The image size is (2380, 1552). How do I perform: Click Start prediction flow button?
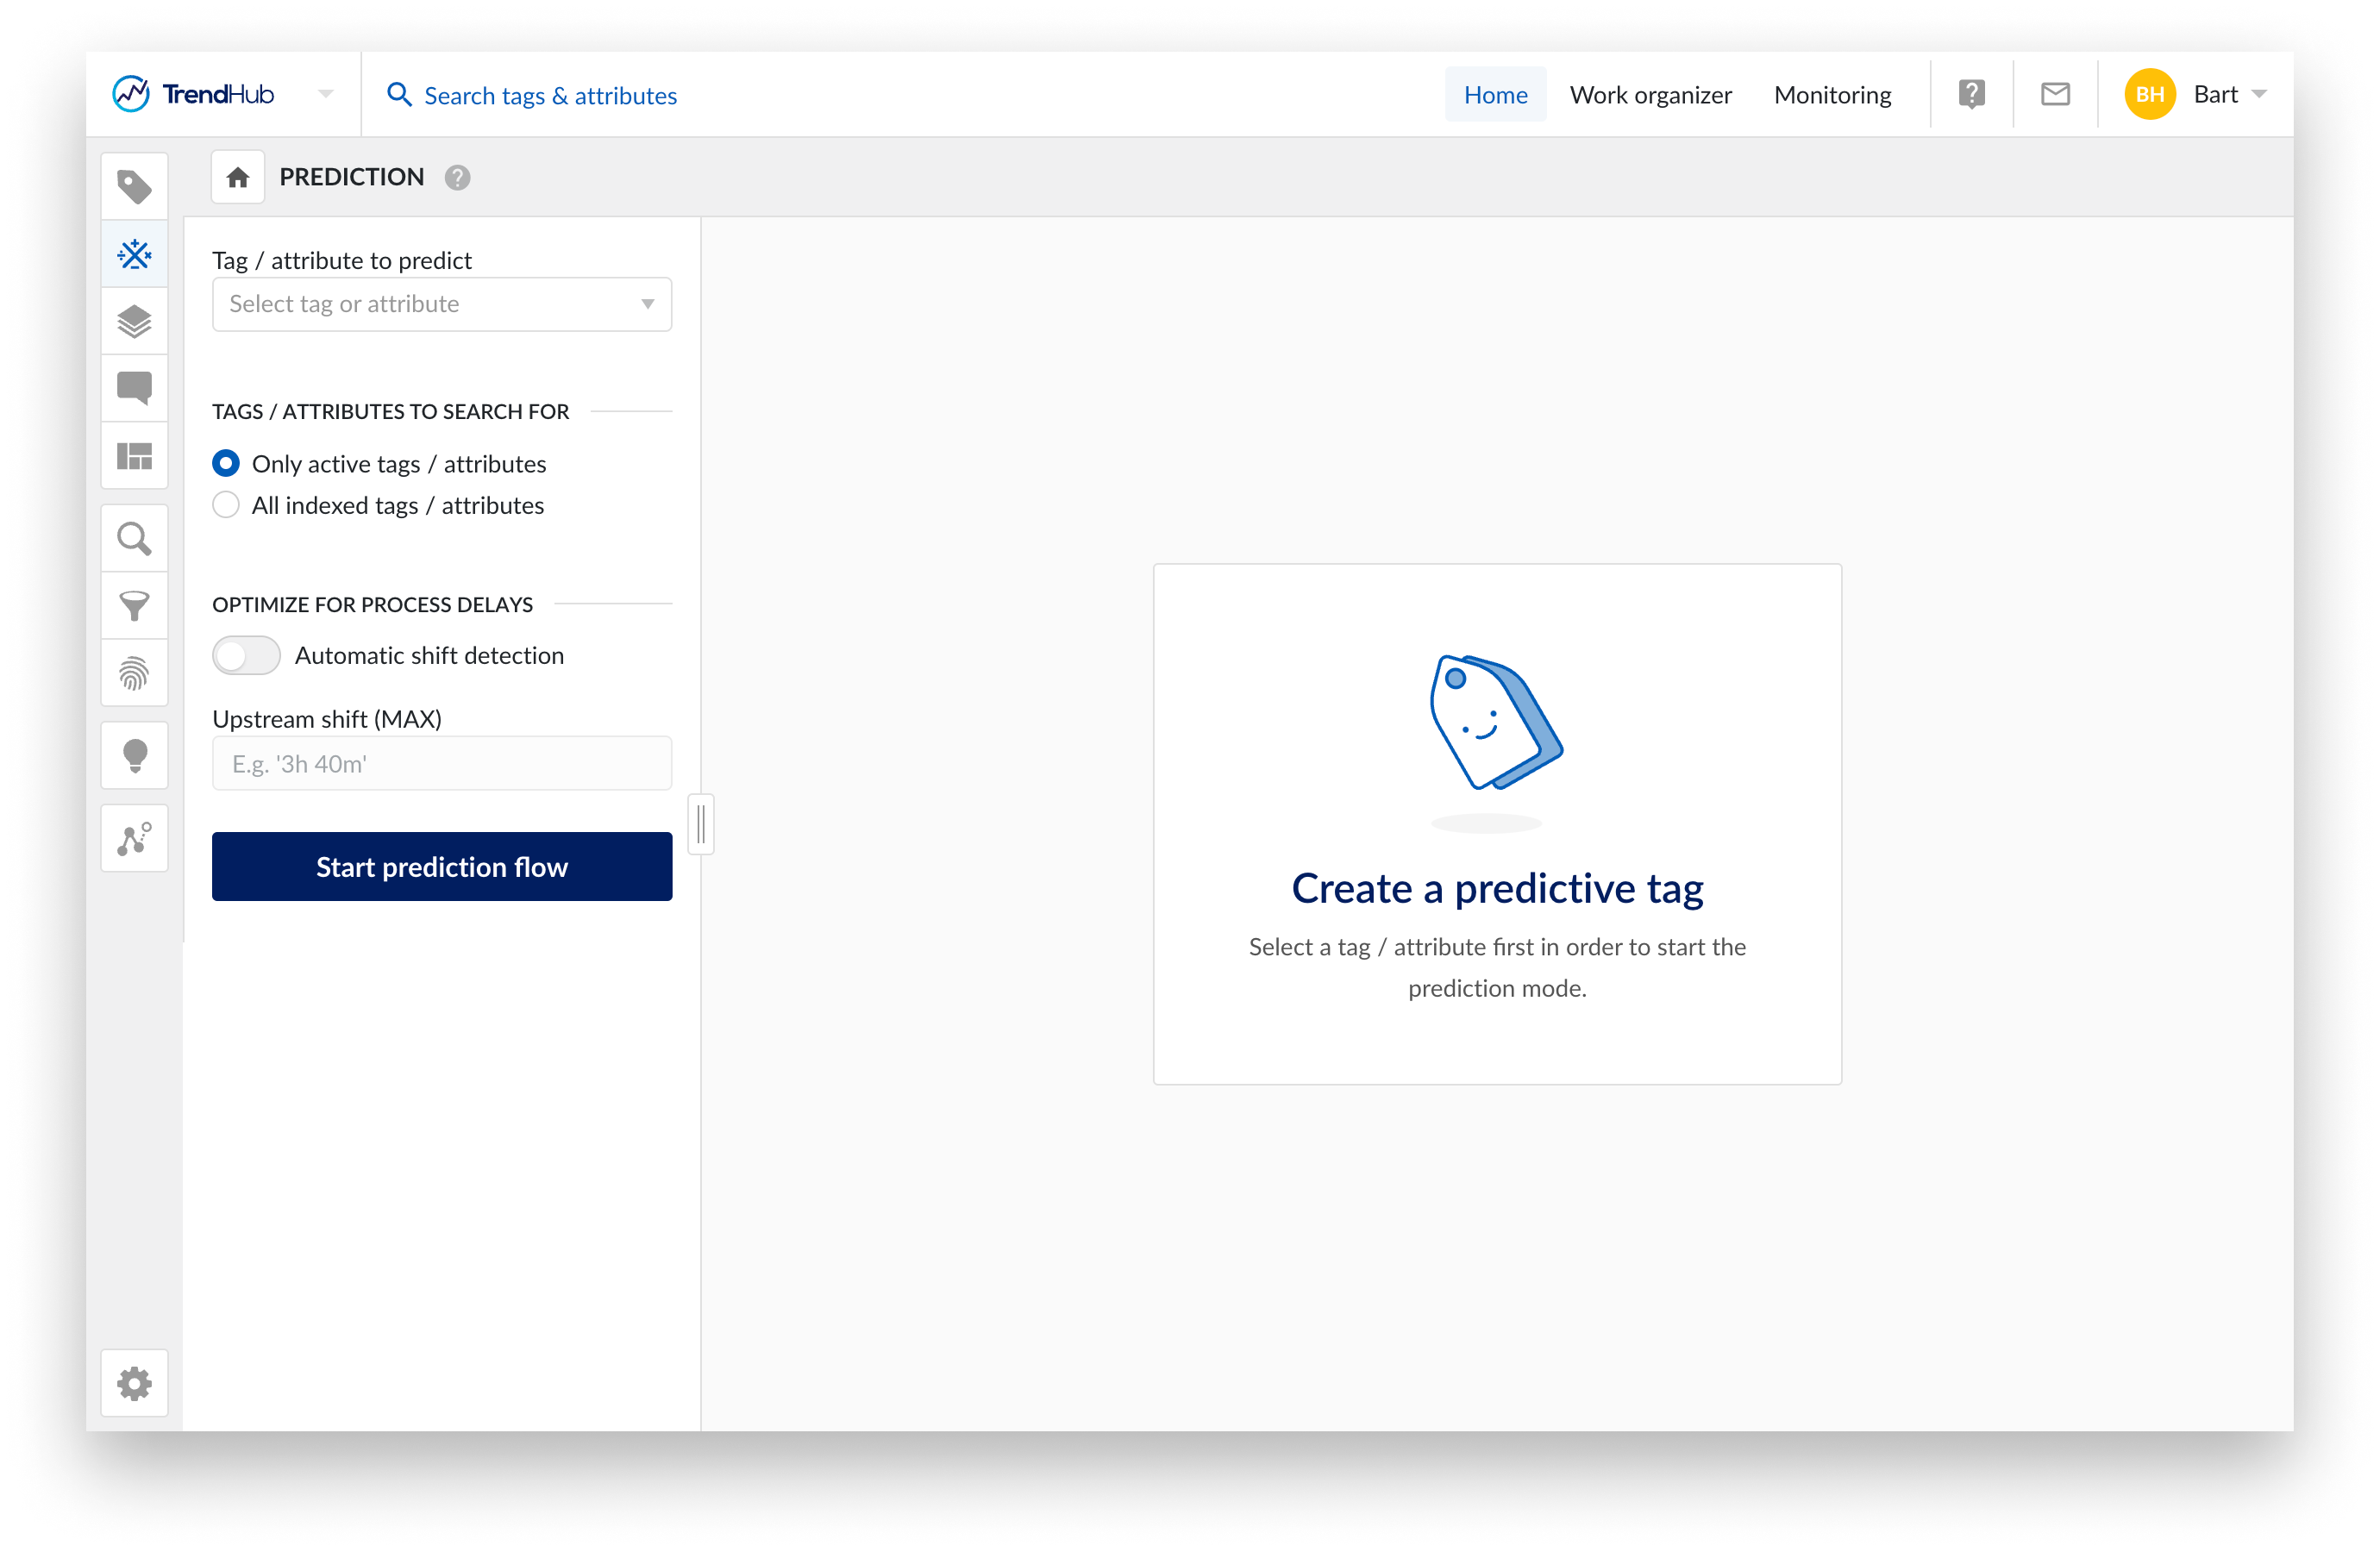(441, 867)
